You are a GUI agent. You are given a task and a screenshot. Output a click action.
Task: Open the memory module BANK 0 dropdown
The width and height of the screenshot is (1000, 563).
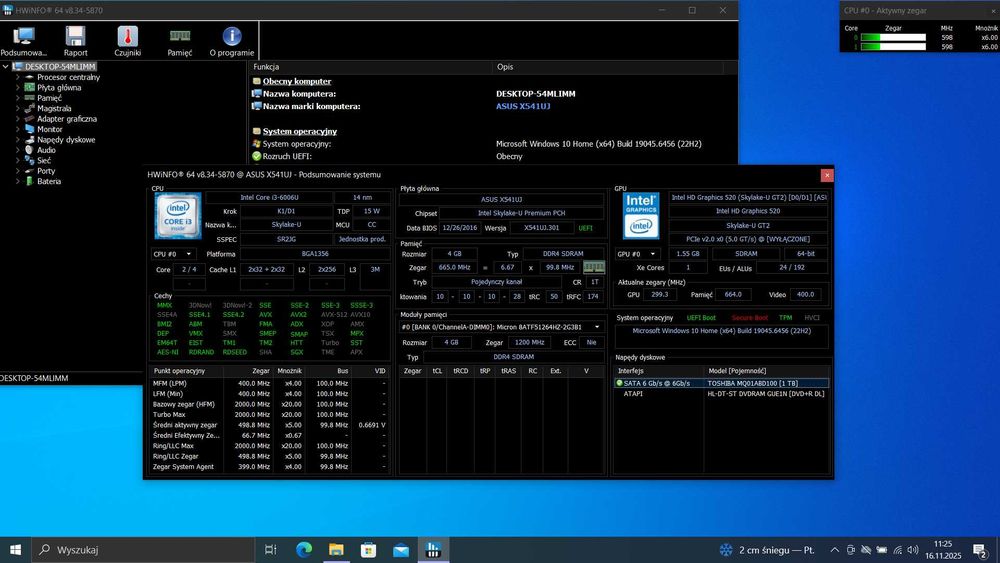pyautogui.click(x=502, y=327)
